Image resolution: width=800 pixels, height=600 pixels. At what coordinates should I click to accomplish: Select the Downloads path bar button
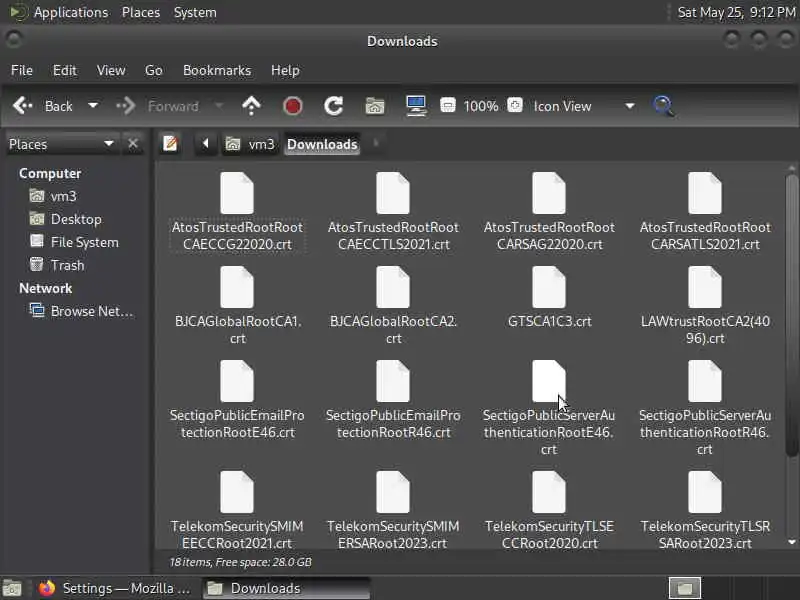[x=322, y=144]
